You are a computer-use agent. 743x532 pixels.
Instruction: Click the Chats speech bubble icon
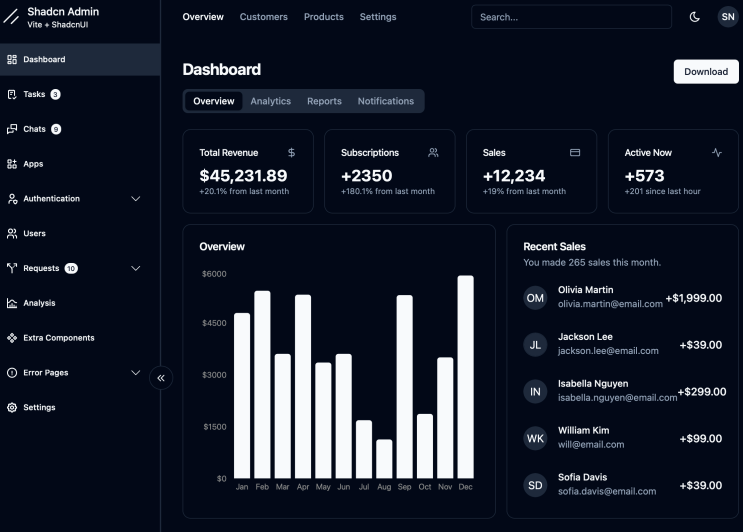12,129
